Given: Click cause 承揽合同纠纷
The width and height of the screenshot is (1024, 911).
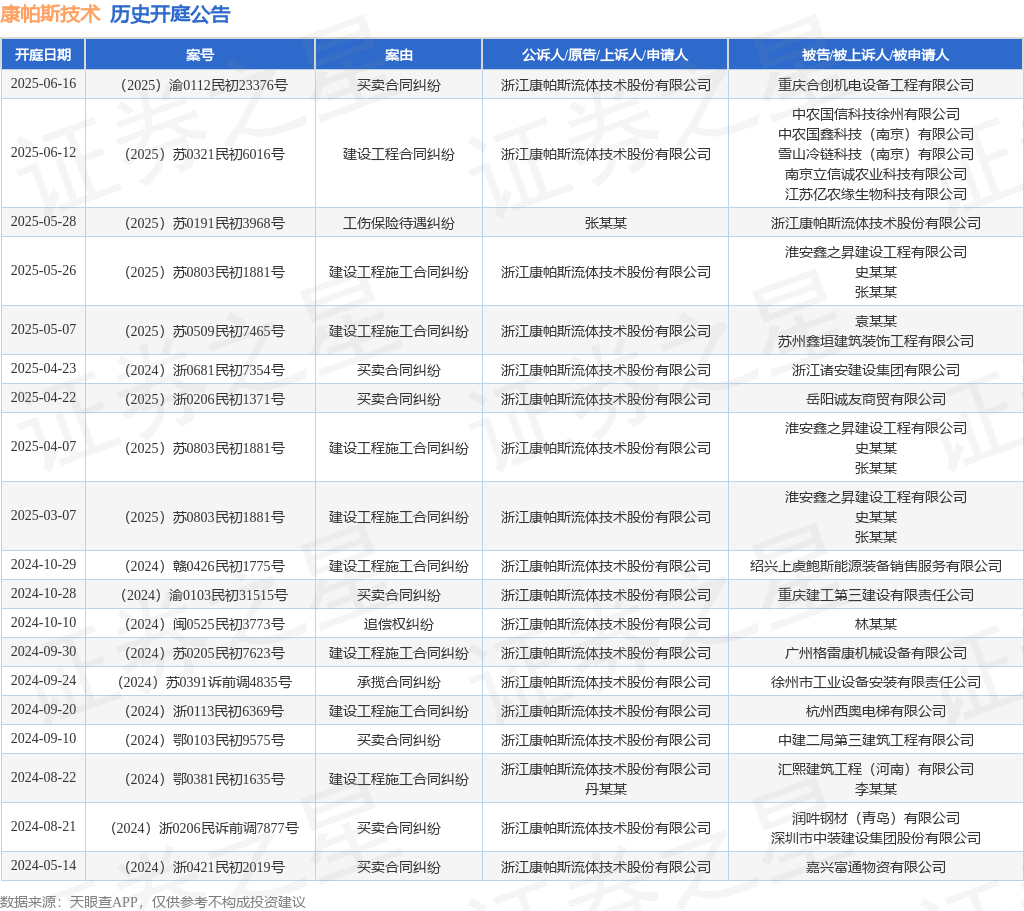Looking at the screenshot, I should (398, 682).
